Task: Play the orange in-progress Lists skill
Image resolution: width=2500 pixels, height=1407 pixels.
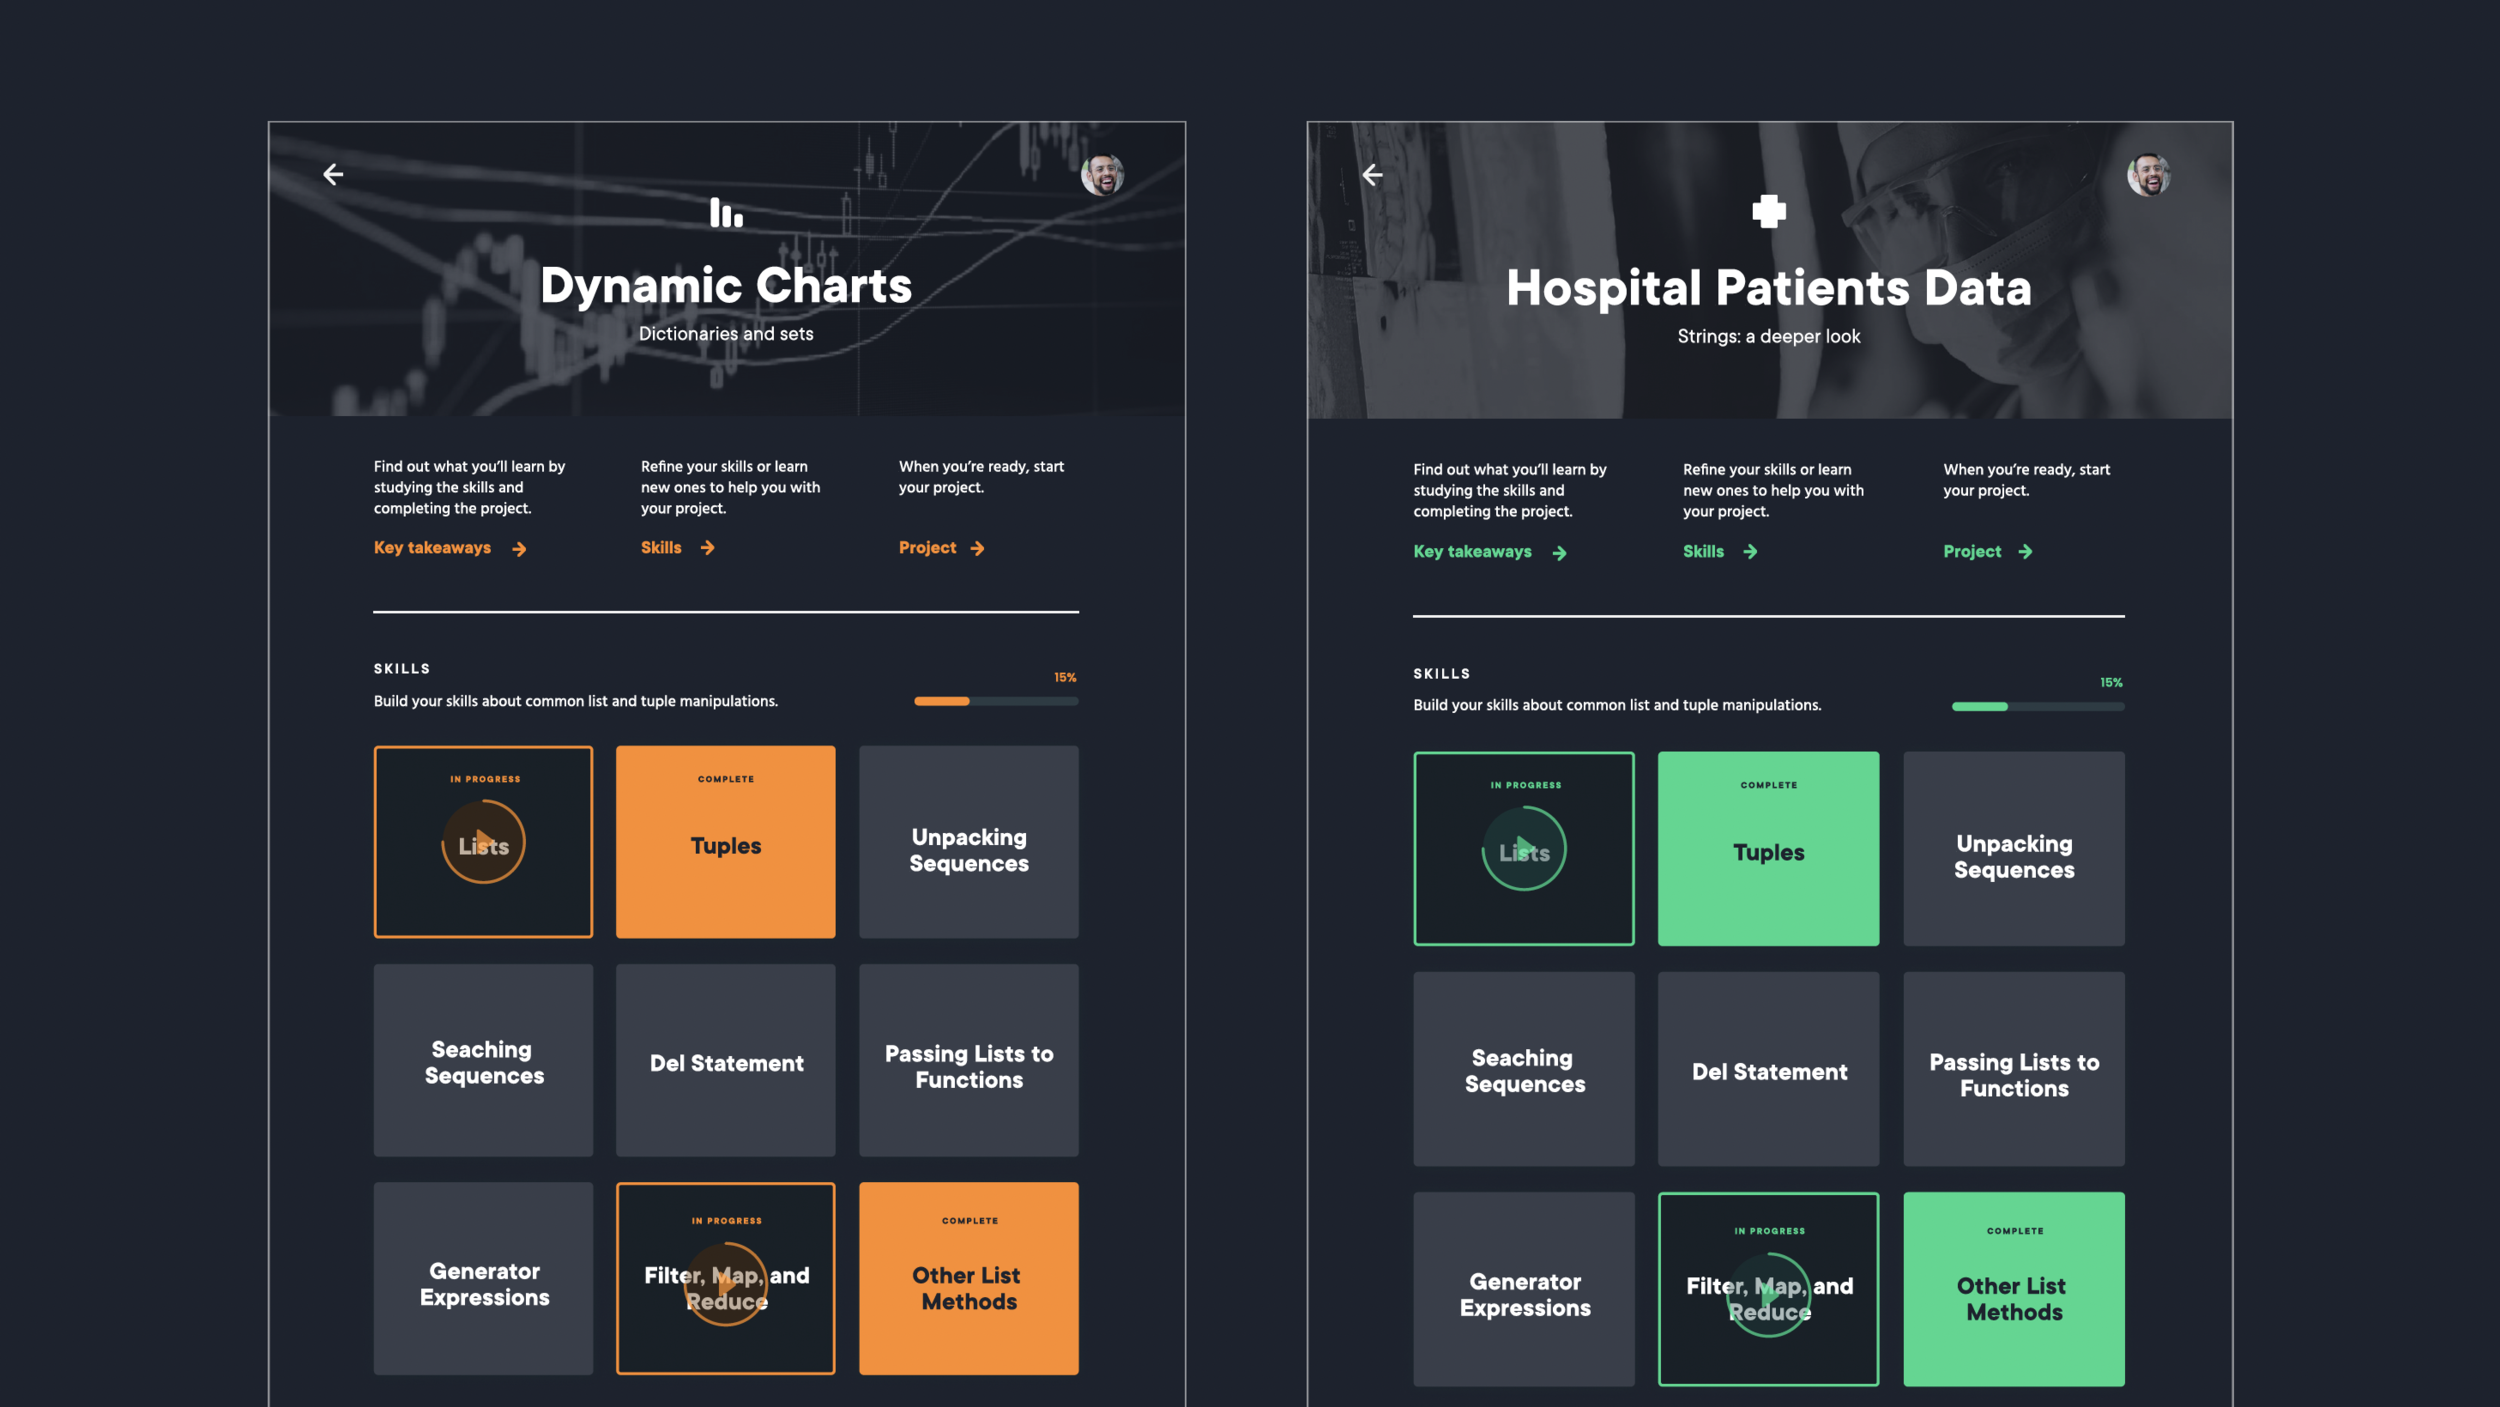Action: point(484,842)
